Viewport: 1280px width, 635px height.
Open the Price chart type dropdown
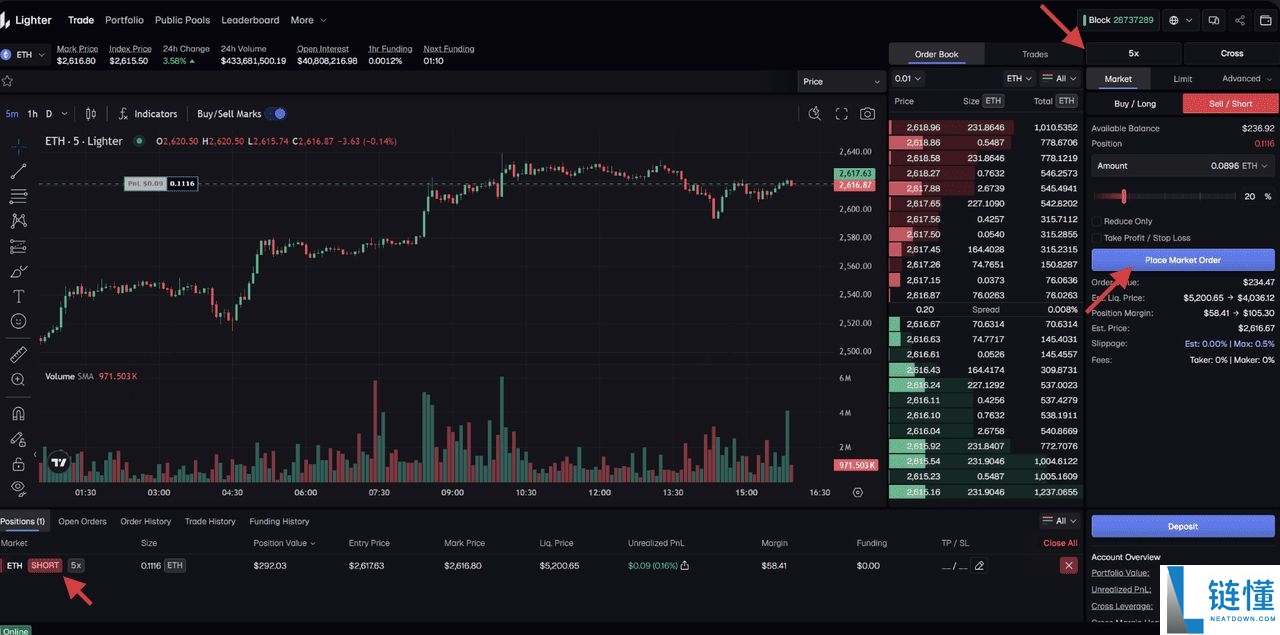point(842,81)
